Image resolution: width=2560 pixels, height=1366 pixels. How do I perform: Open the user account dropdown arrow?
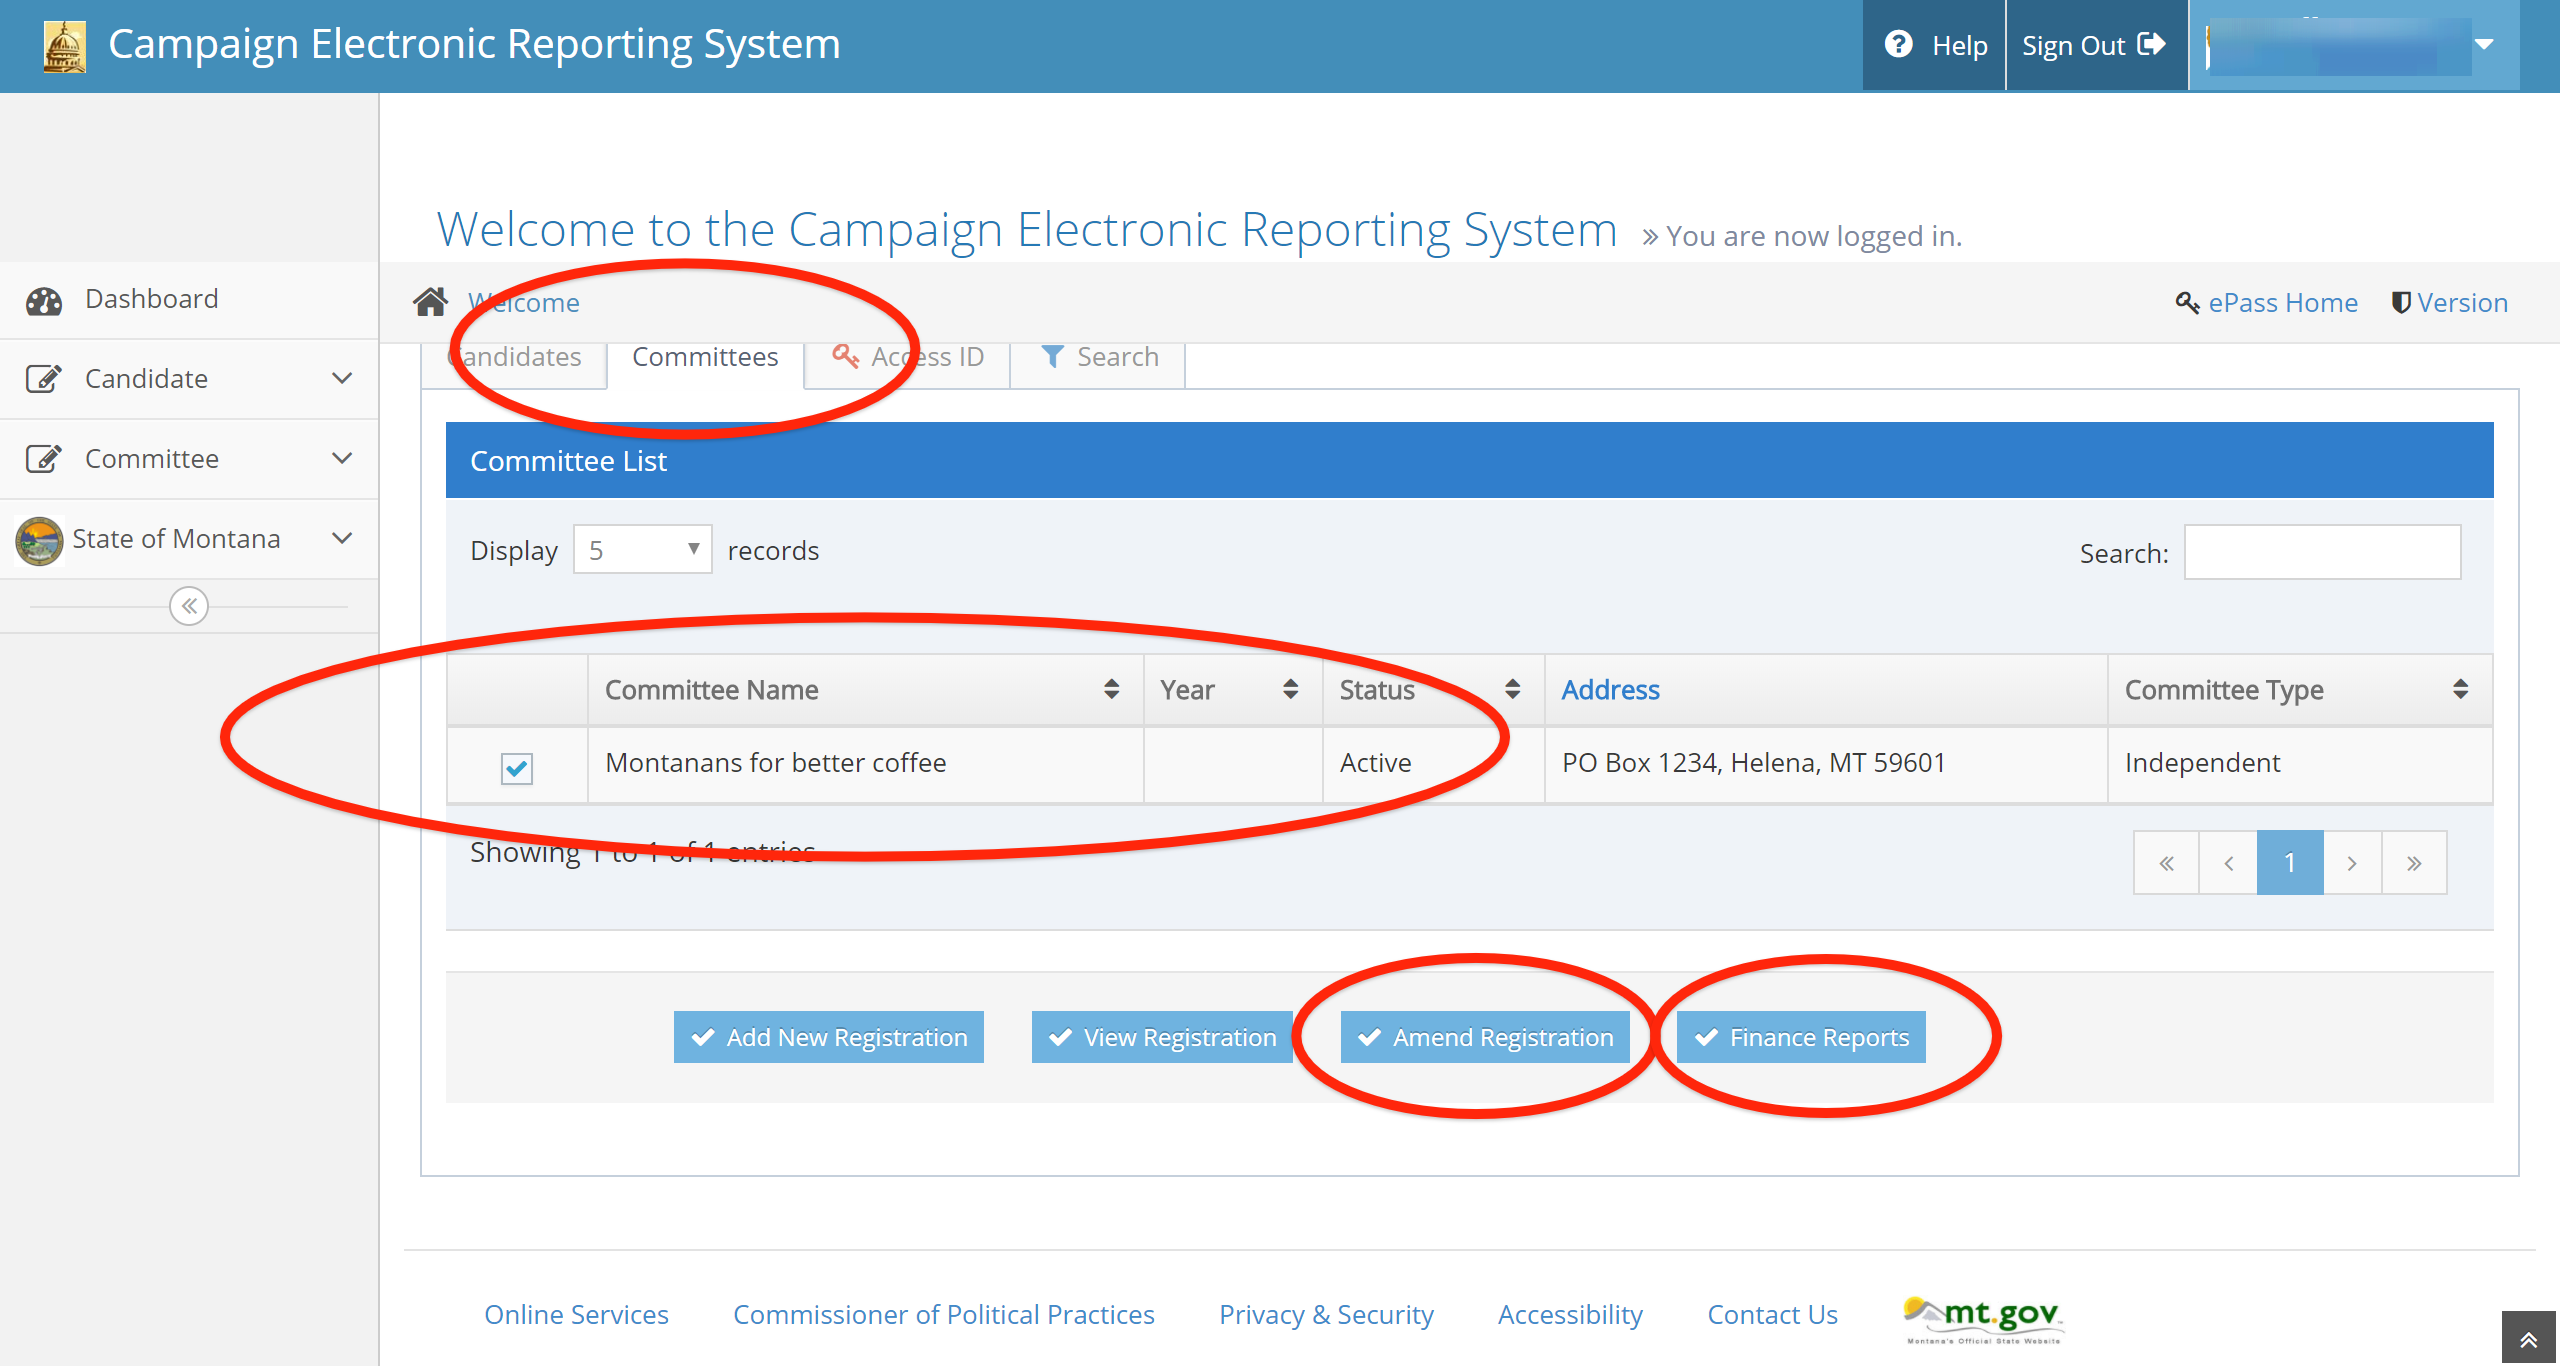click(2484, 45)
